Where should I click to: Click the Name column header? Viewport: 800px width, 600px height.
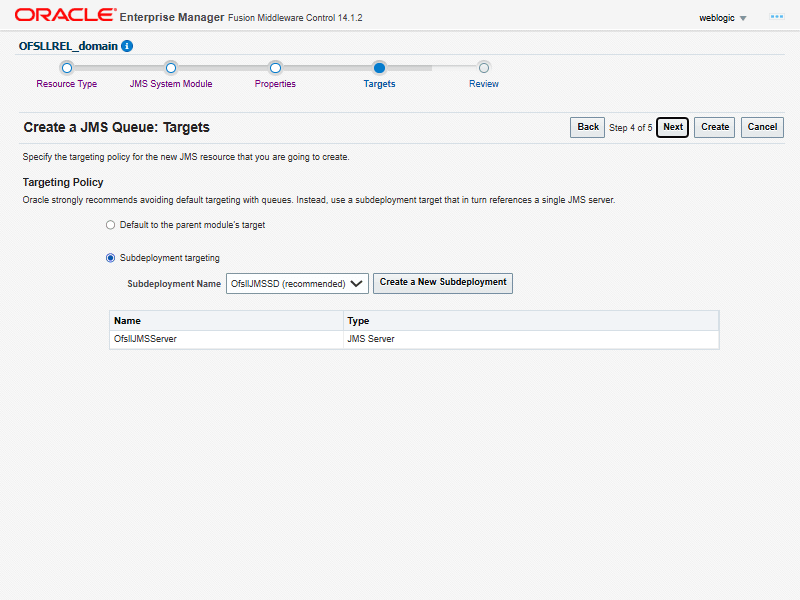[x=226, y=321]
